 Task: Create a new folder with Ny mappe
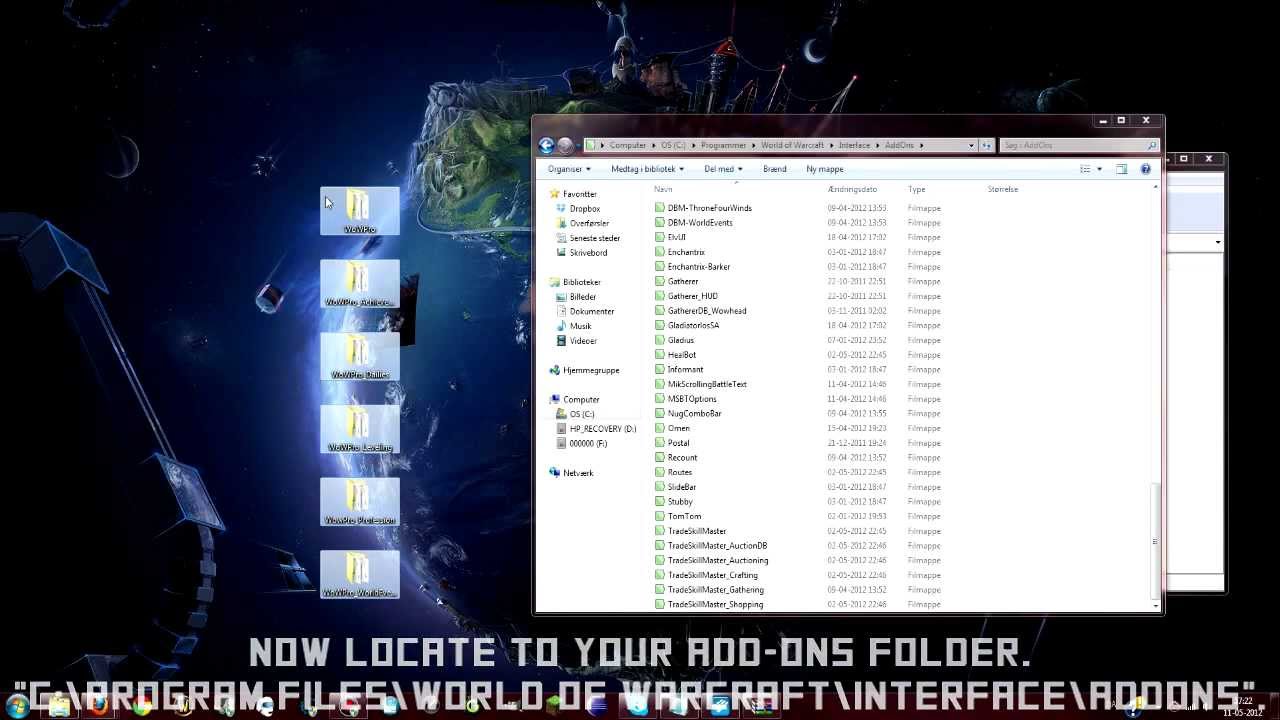click(x=825, y=169)
